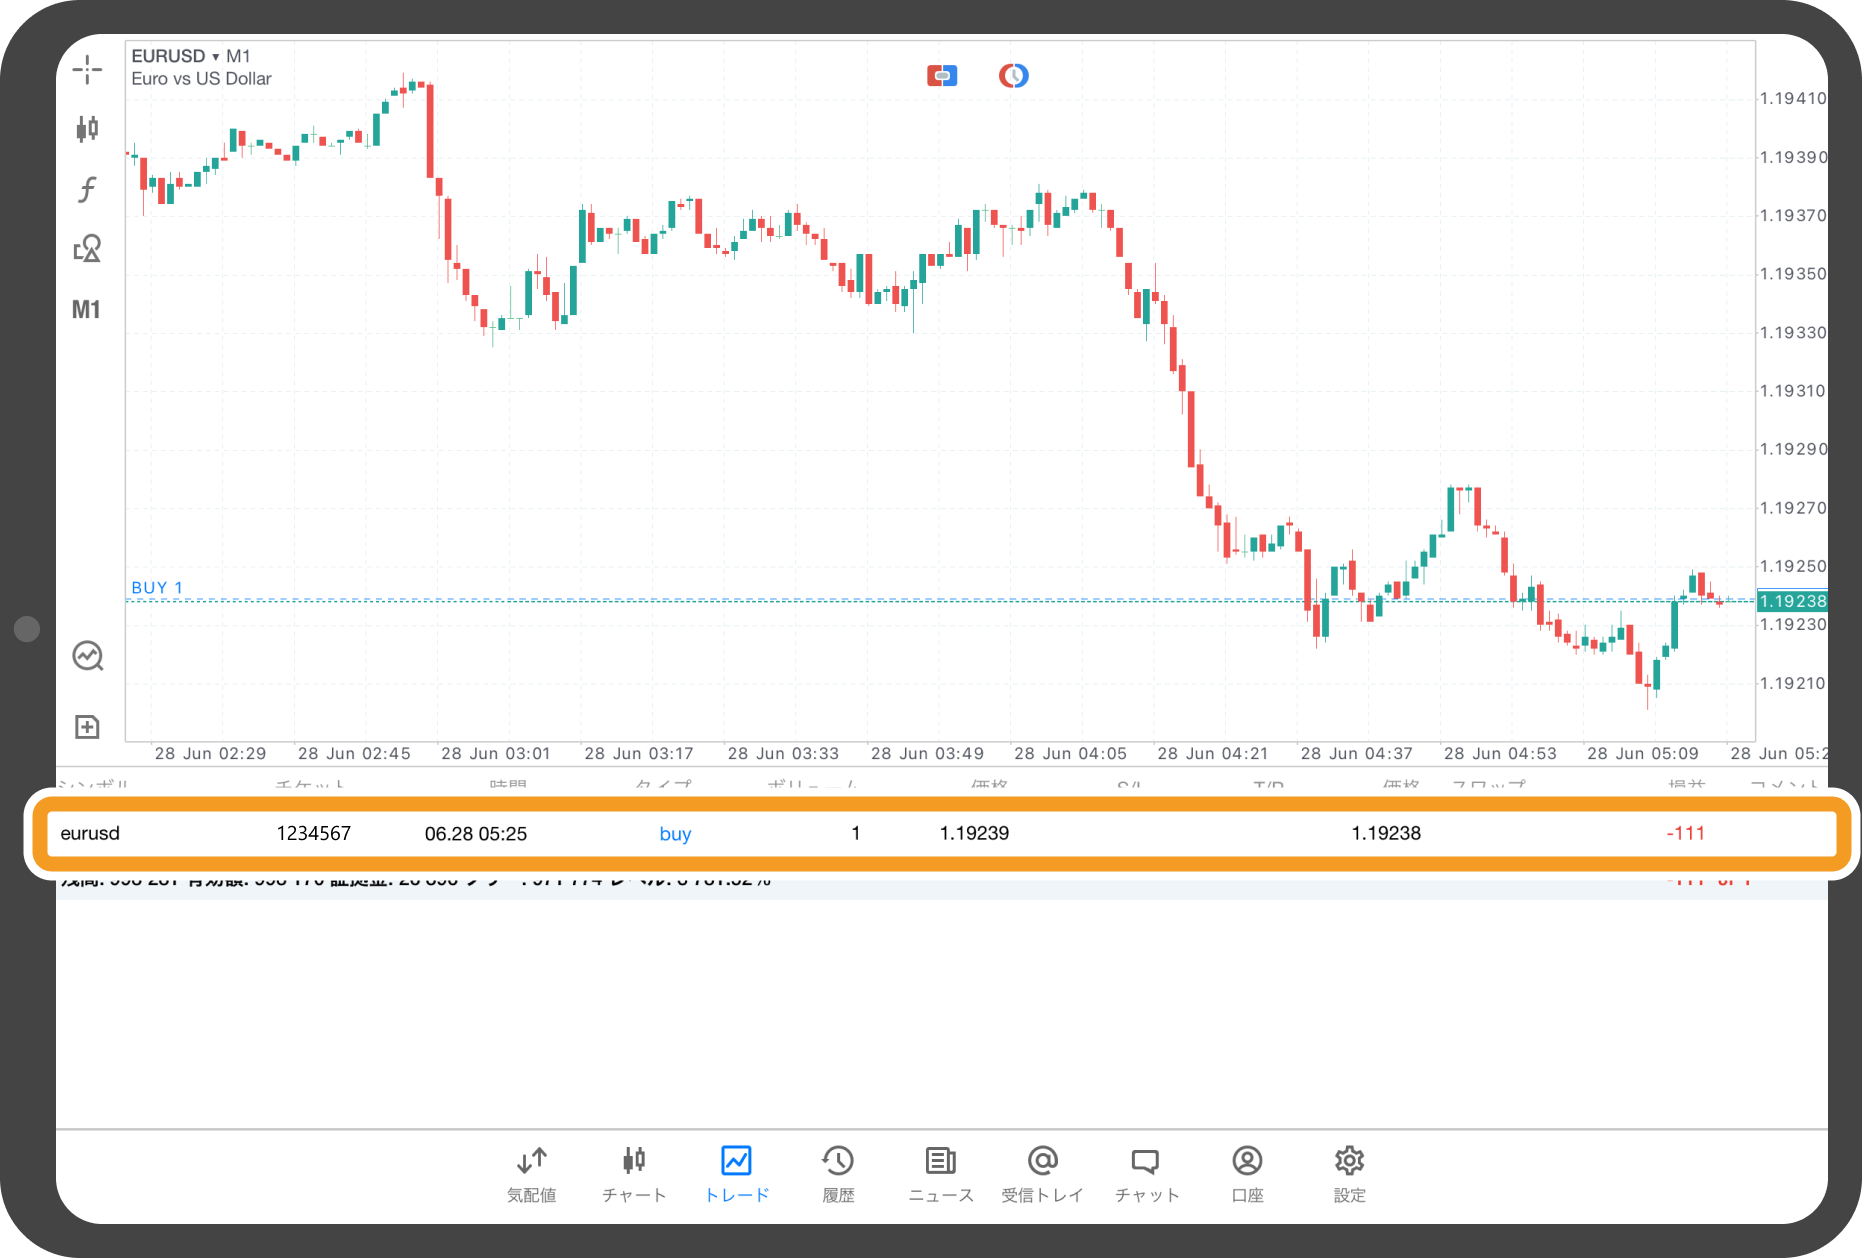The image size is (1862, 1258).
Task: Open the 気配値 quotes tab
Action: tap(531, 1173)
